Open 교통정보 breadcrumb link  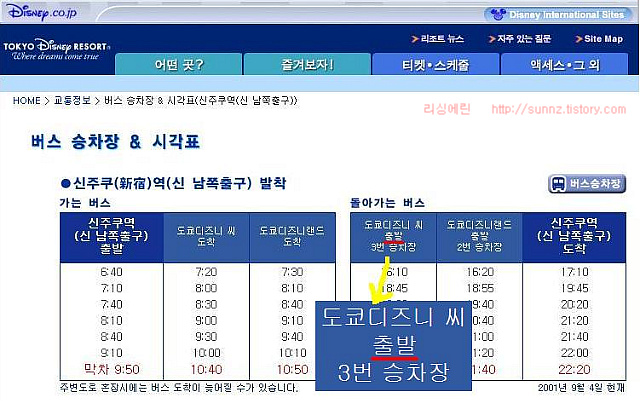click(x=72, y=101)
